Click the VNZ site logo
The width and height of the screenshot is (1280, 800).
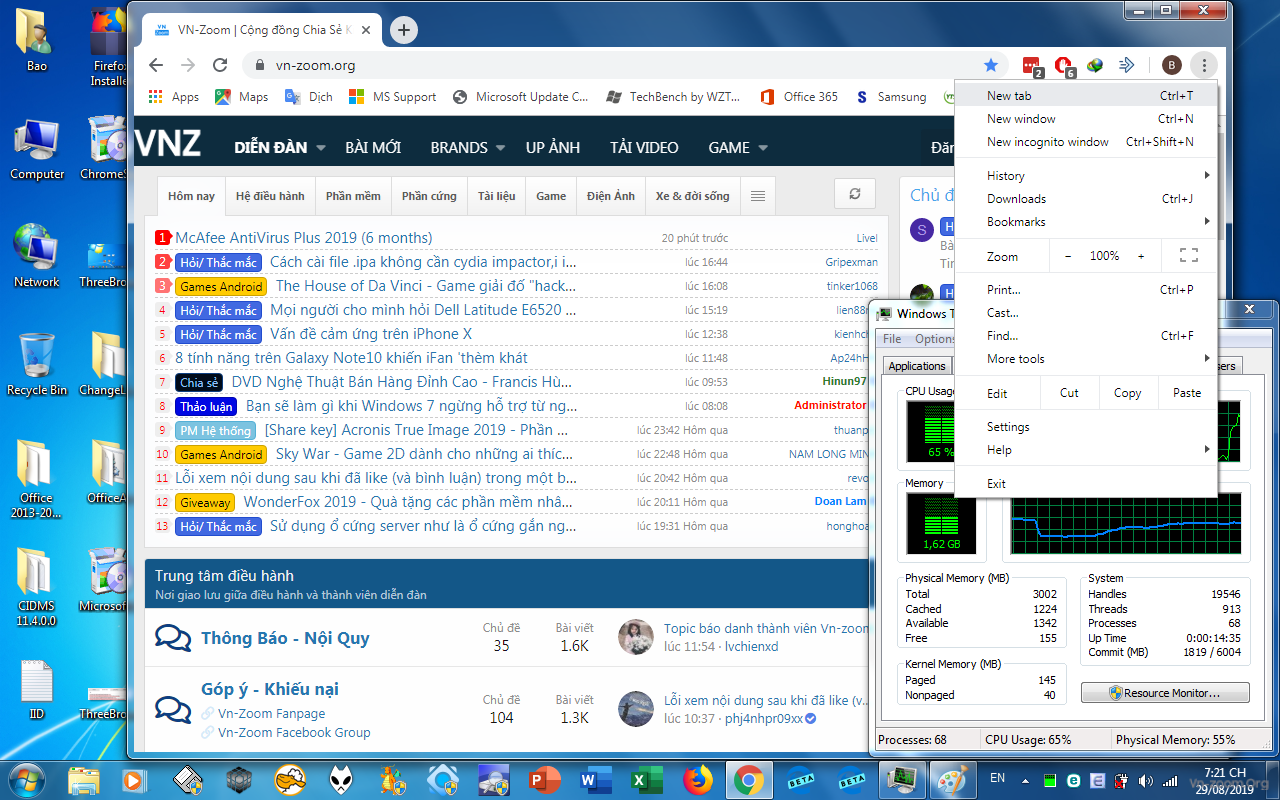[x=169, y=145]
